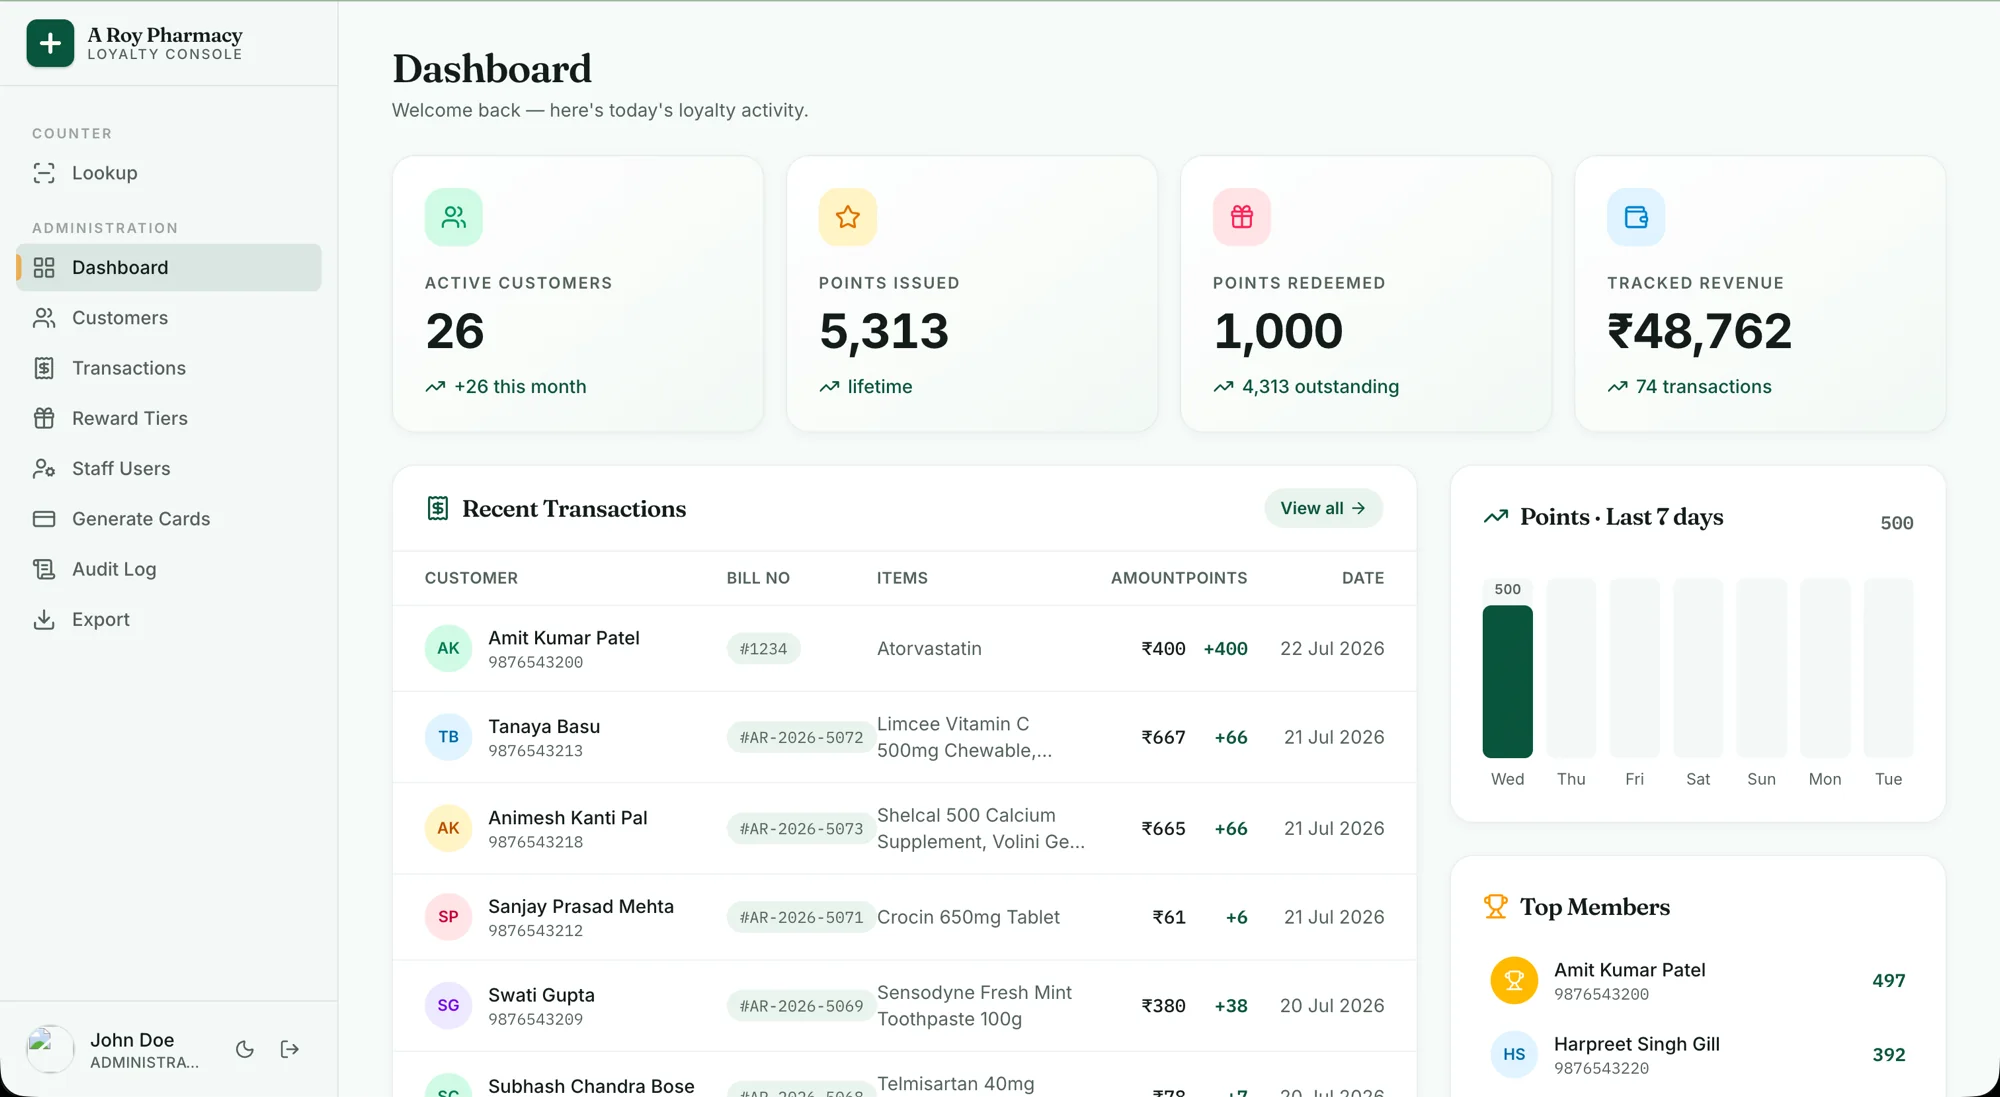
Task: Click the Points Redeemed gift icon tile
Action: 1242,217
